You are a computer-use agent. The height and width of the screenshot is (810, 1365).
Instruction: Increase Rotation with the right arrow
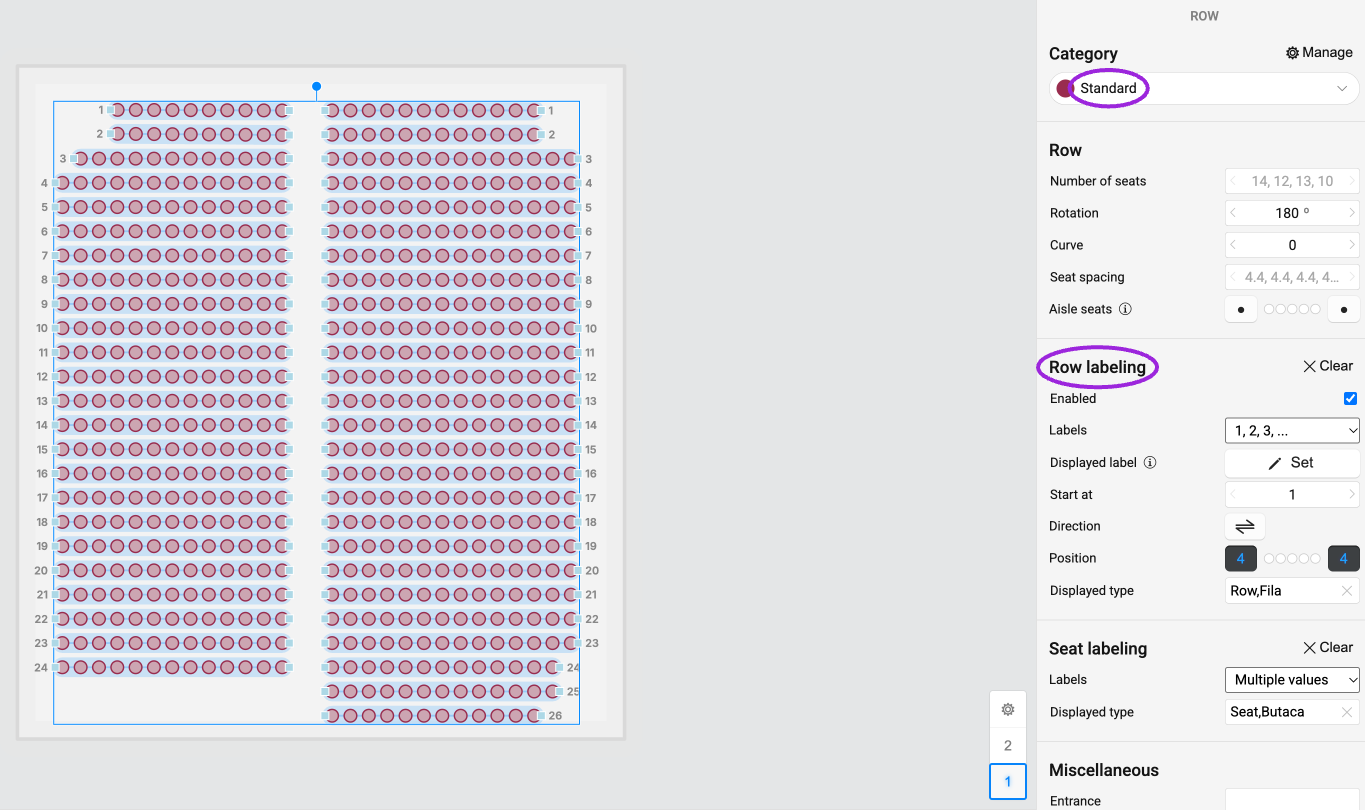(1352, 213)
